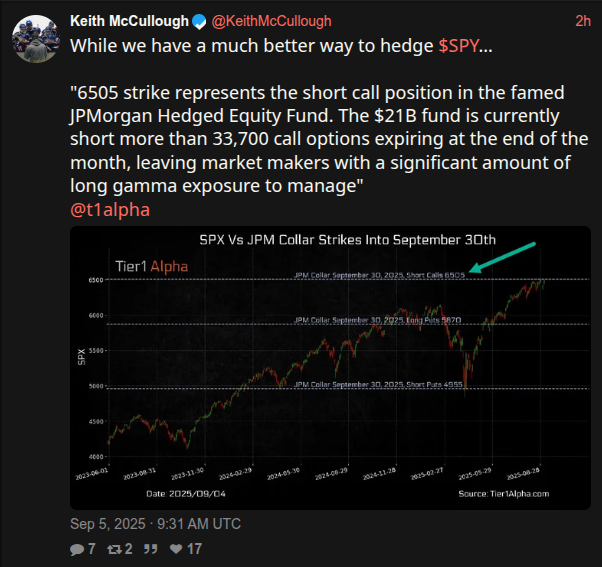Click the Keith McCullough display name
602x567 pixels.
(129, 21)
